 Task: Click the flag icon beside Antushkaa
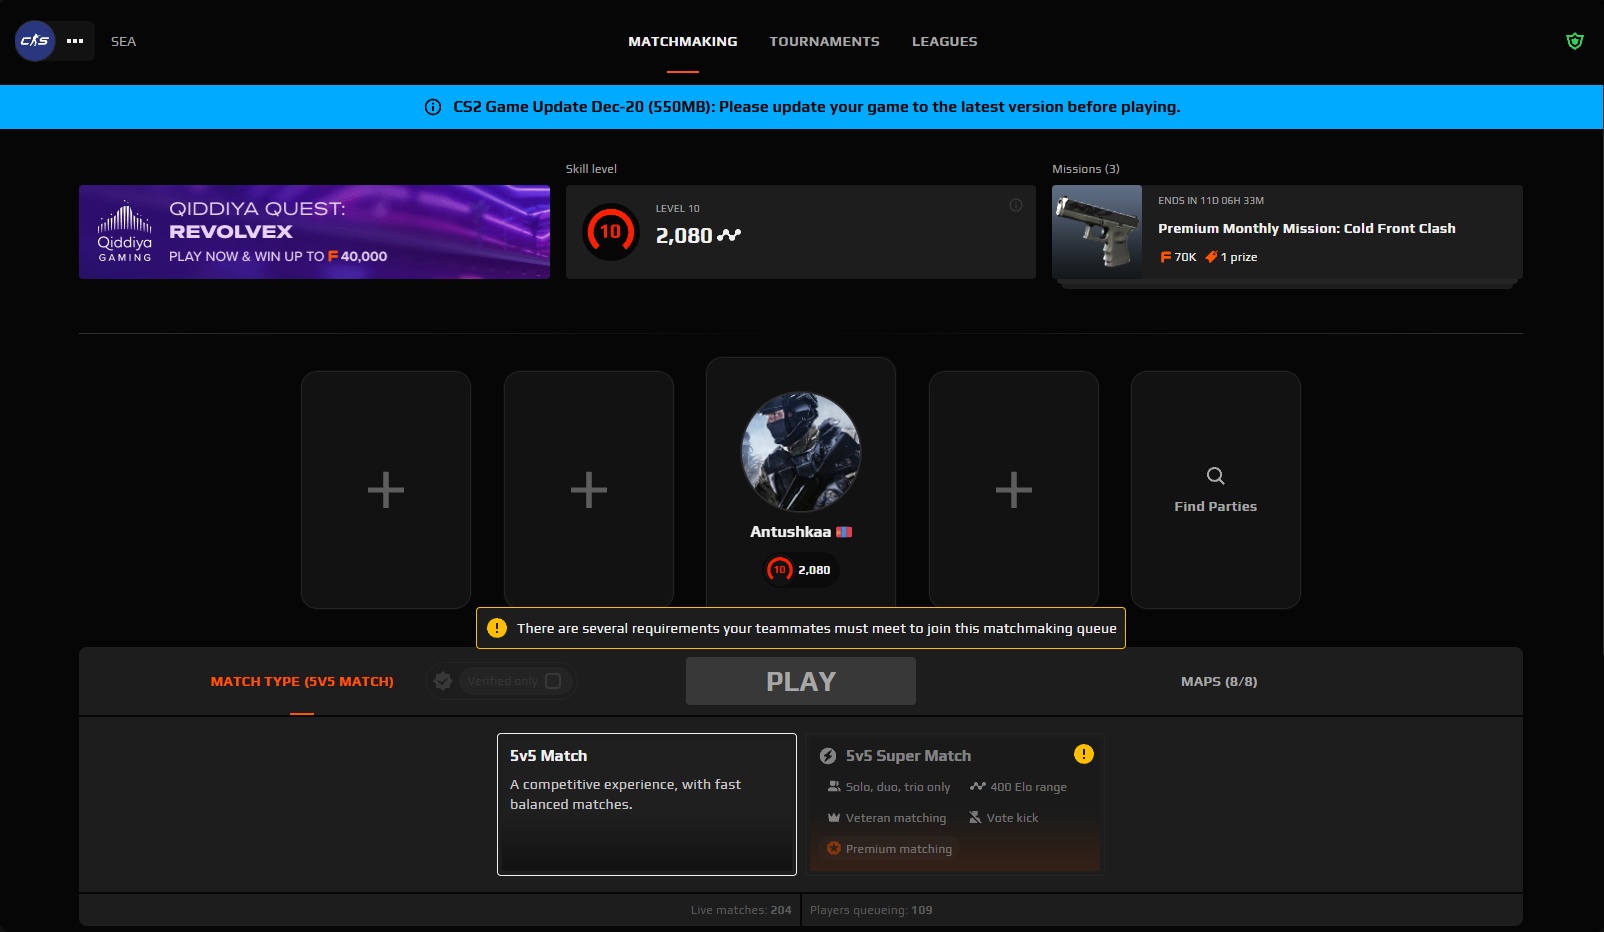pos(844,532)
